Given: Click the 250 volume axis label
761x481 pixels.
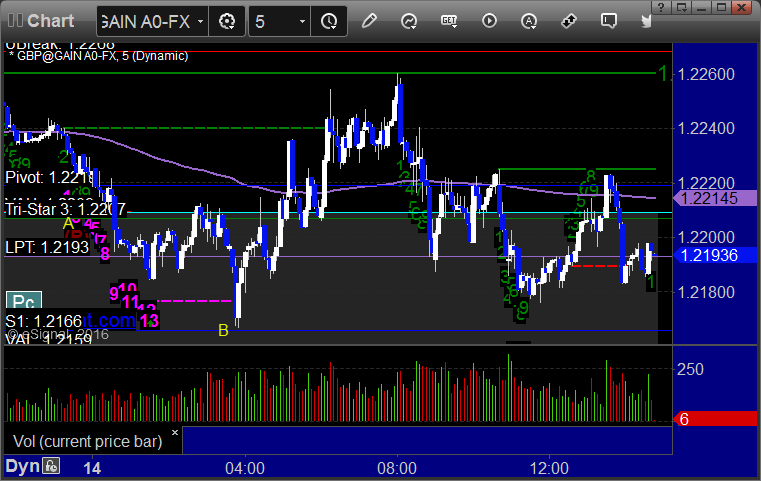Looking at the screenshot, I should pos(690,369).
